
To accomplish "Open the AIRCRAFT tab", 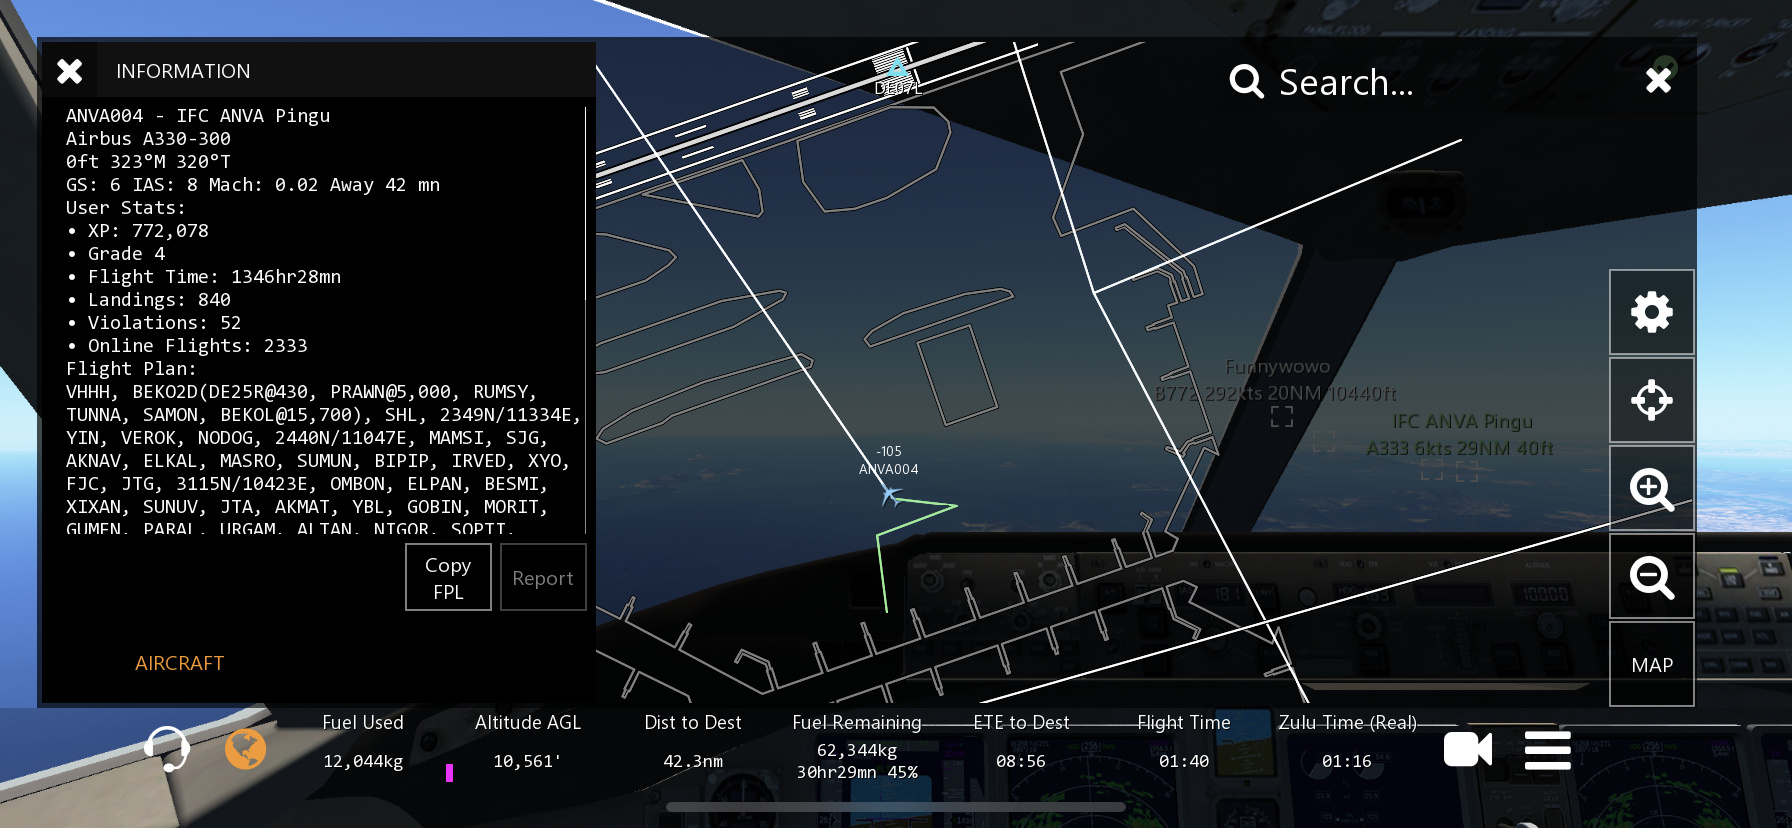I will point(180,663).
